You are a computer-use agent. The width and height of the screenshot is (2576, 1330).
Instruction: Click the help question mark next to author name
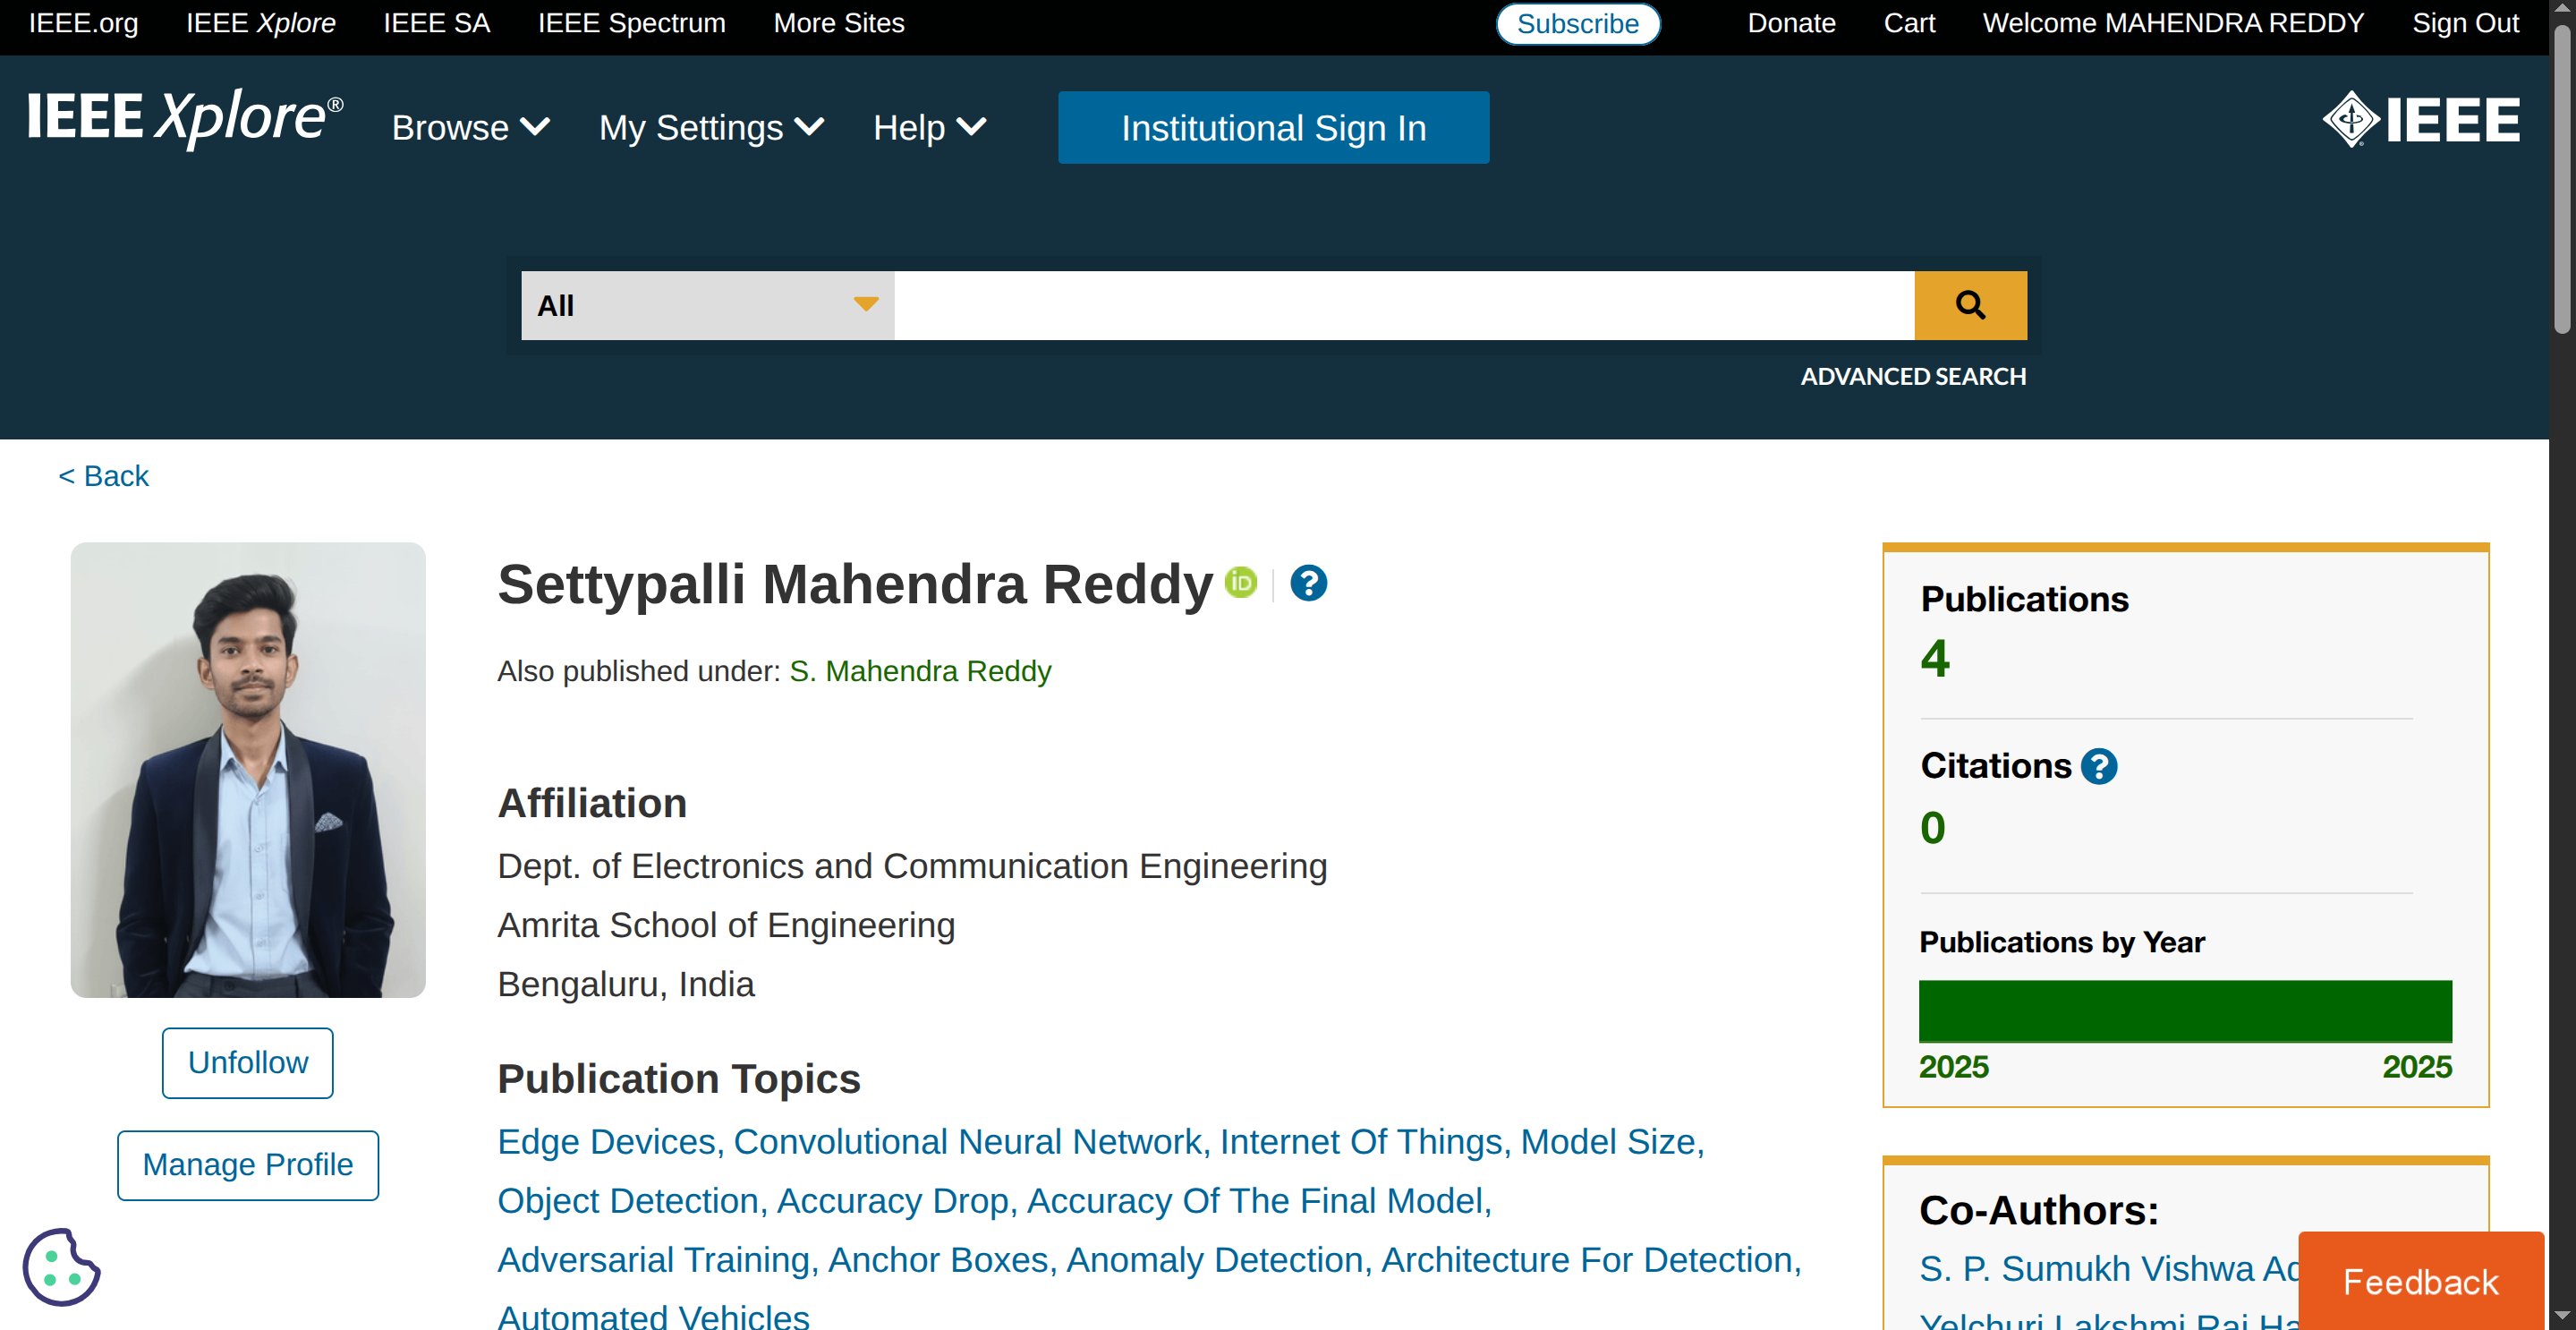pyautogui.click(x=1307, y=583)
